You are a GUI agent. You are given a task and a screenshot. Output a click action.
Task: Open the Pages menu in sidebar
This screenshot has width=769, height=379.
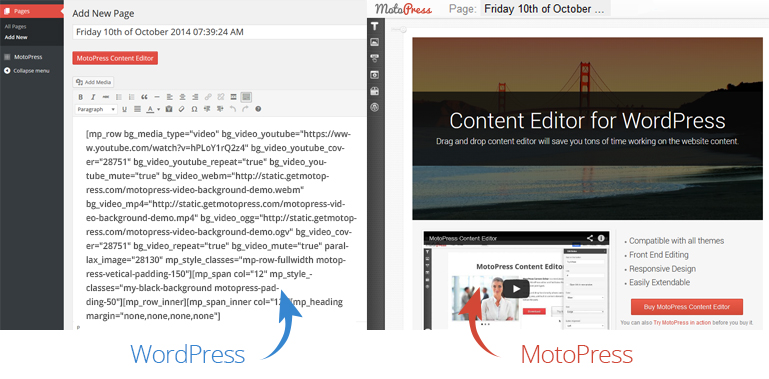click(x=32, y=11)
